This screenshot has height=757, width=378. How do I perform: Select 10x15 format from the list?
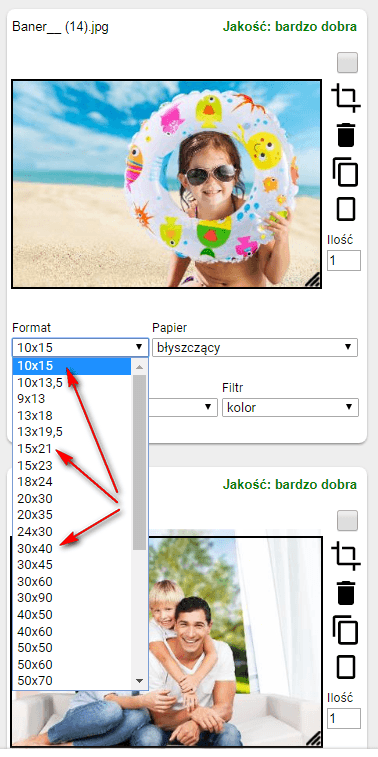(72, 366)
